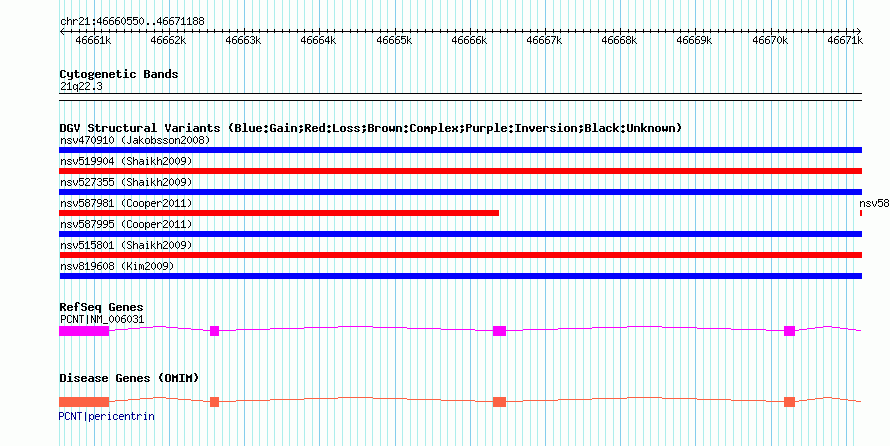Click the red loss bar under nsv519904
Screen dimensions: 890x446
click(x=460, y=171)
